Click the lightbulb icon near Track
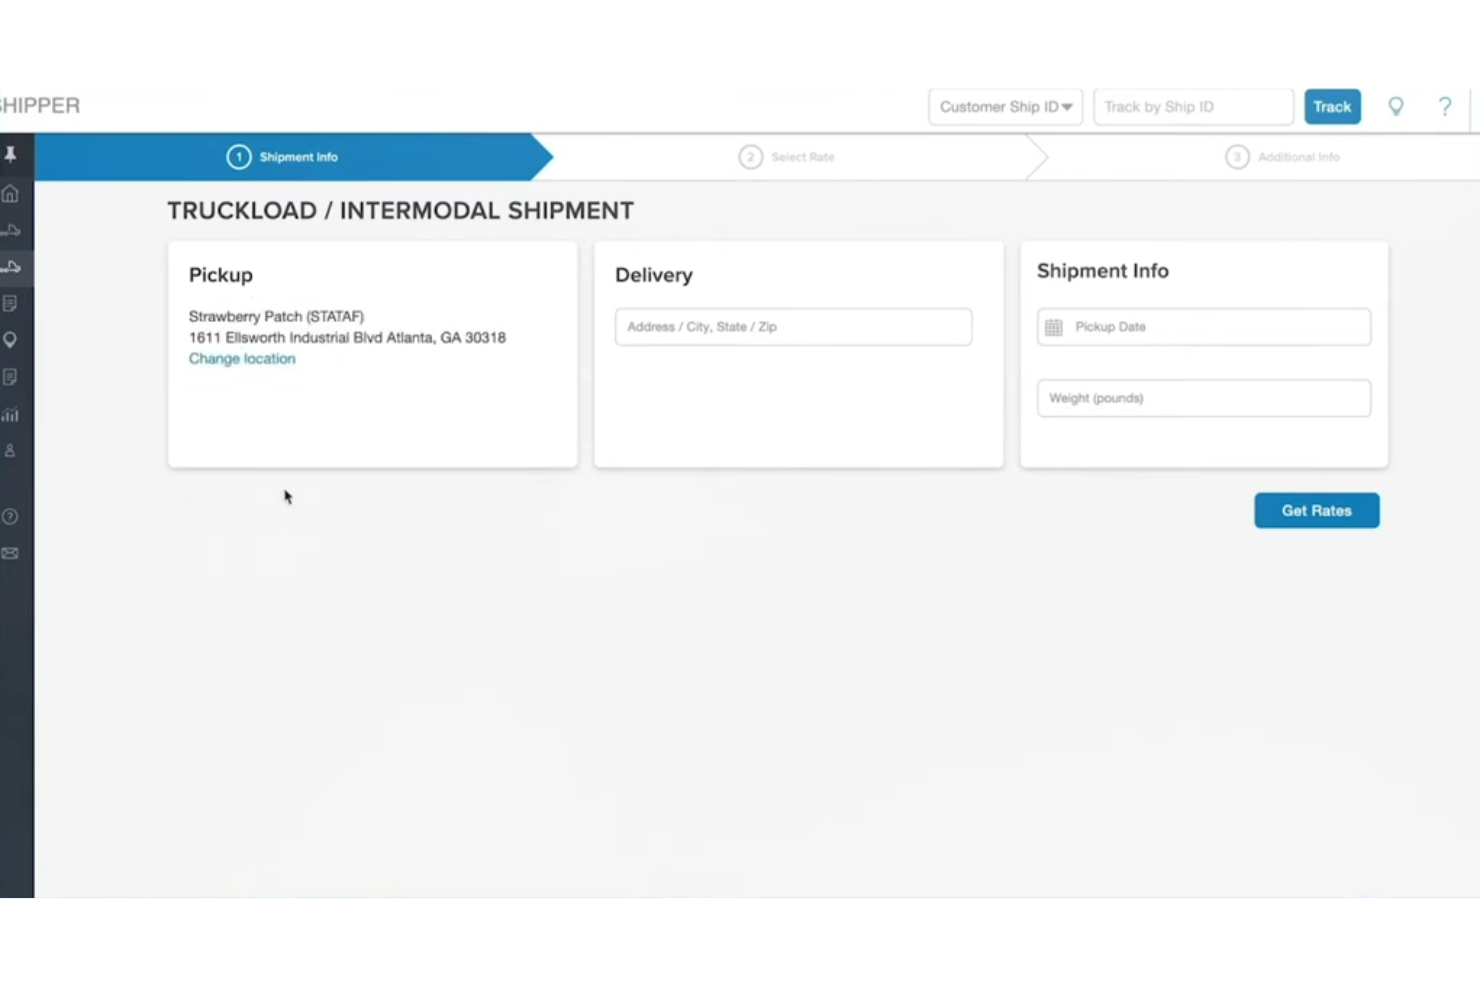 click(1396, 106)
